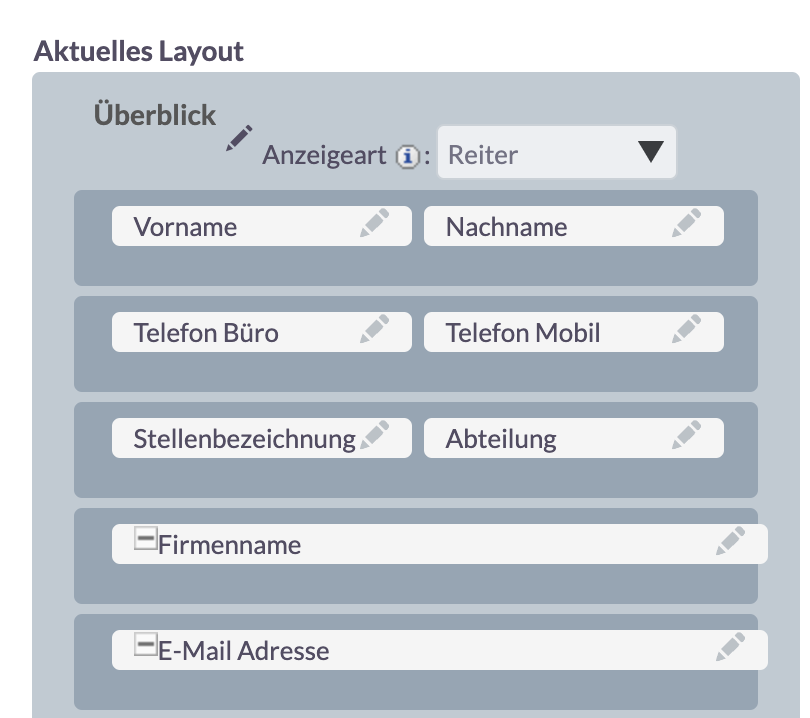This screenshot has width=810, height=718.
Task: Click the Anzeigeart dropdown arrow
Action: click(651, 152)
